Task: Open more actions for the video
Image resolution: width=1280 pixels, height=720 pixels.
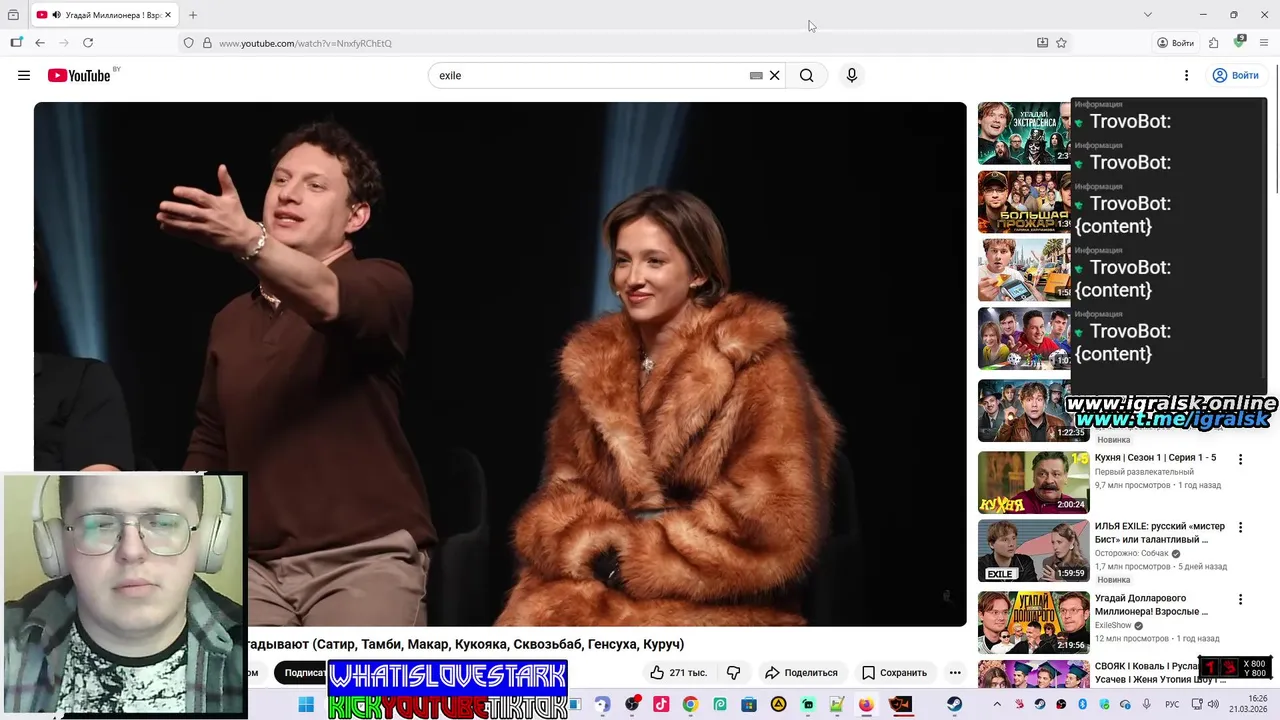Action: point(955,673)
